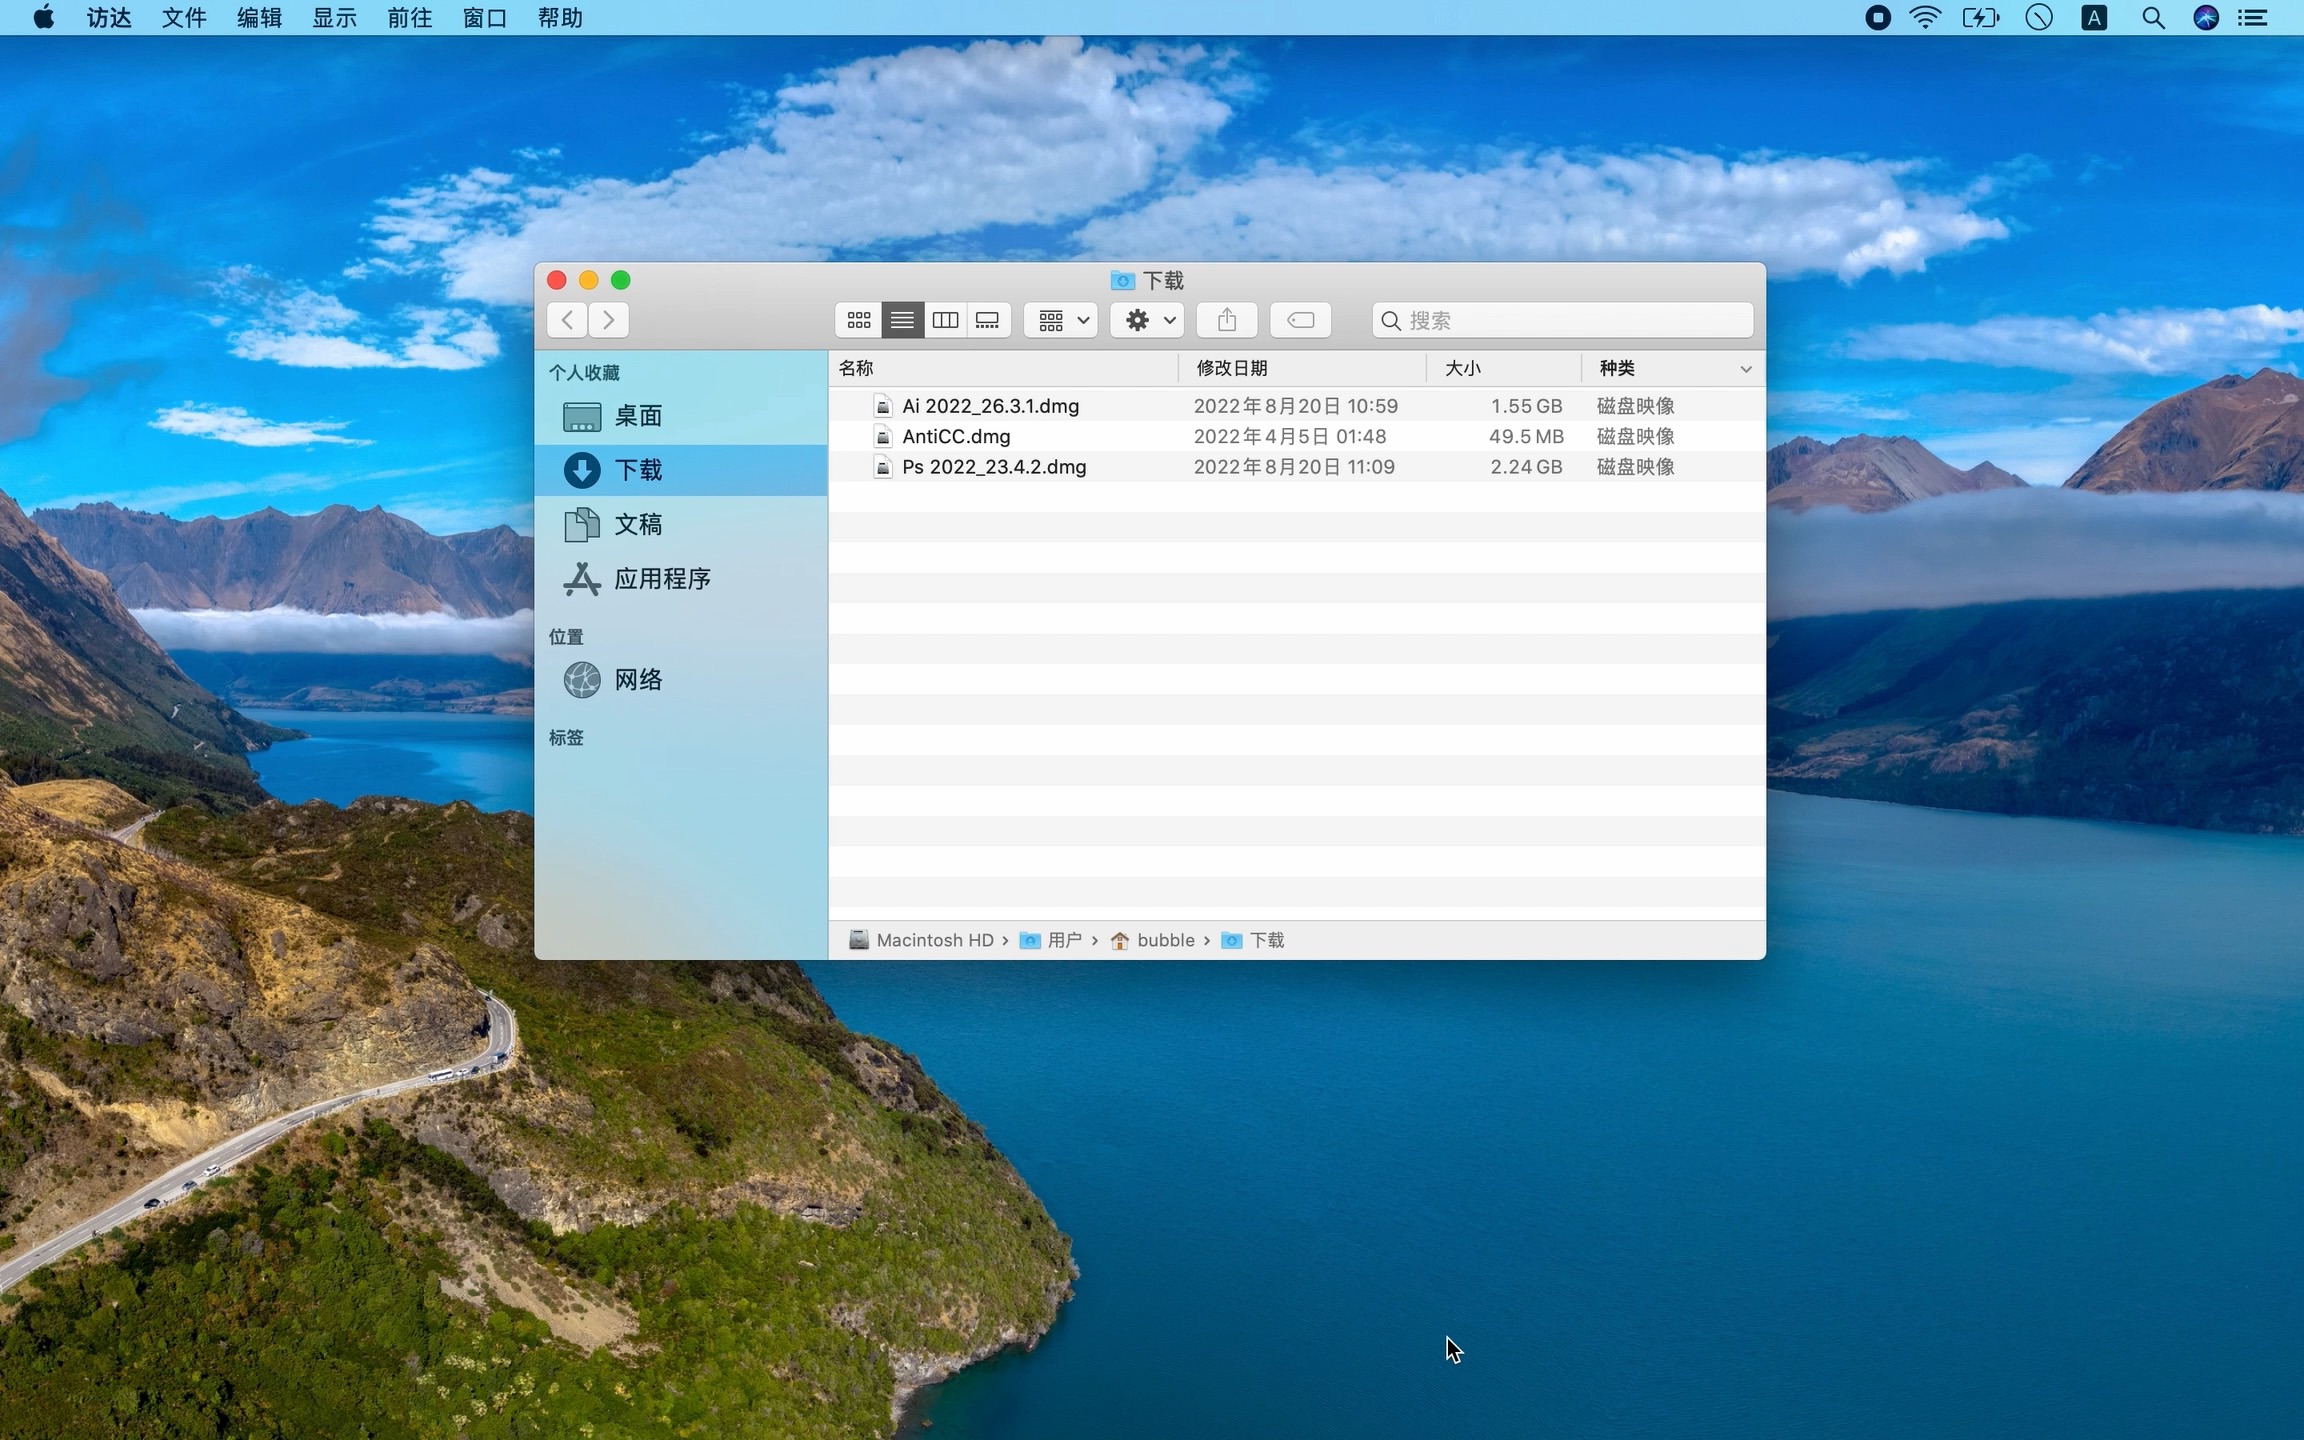
Task: Click the forward navigation arrow
Action: 608,319
